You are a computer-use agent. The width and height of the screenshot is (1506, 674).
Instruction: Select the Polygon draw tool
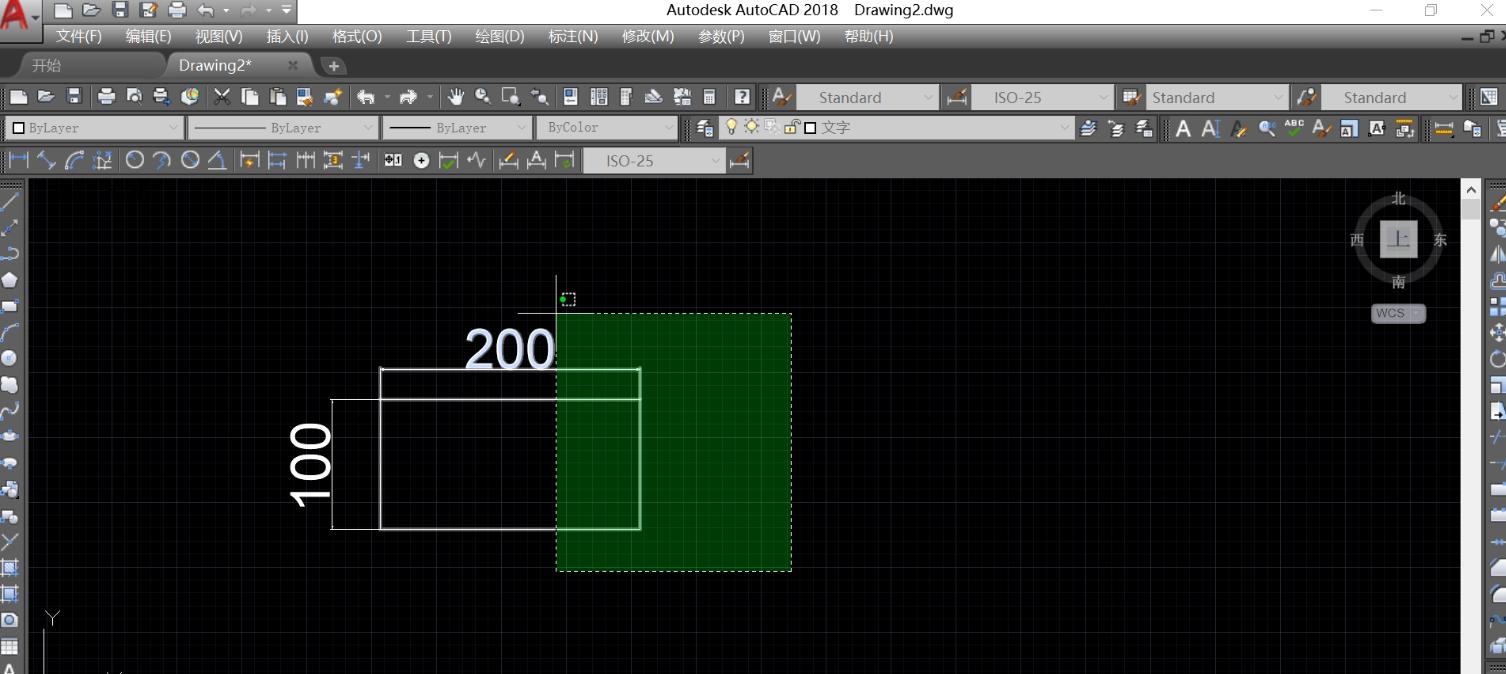pyautogui.click(x=10, y=279)
